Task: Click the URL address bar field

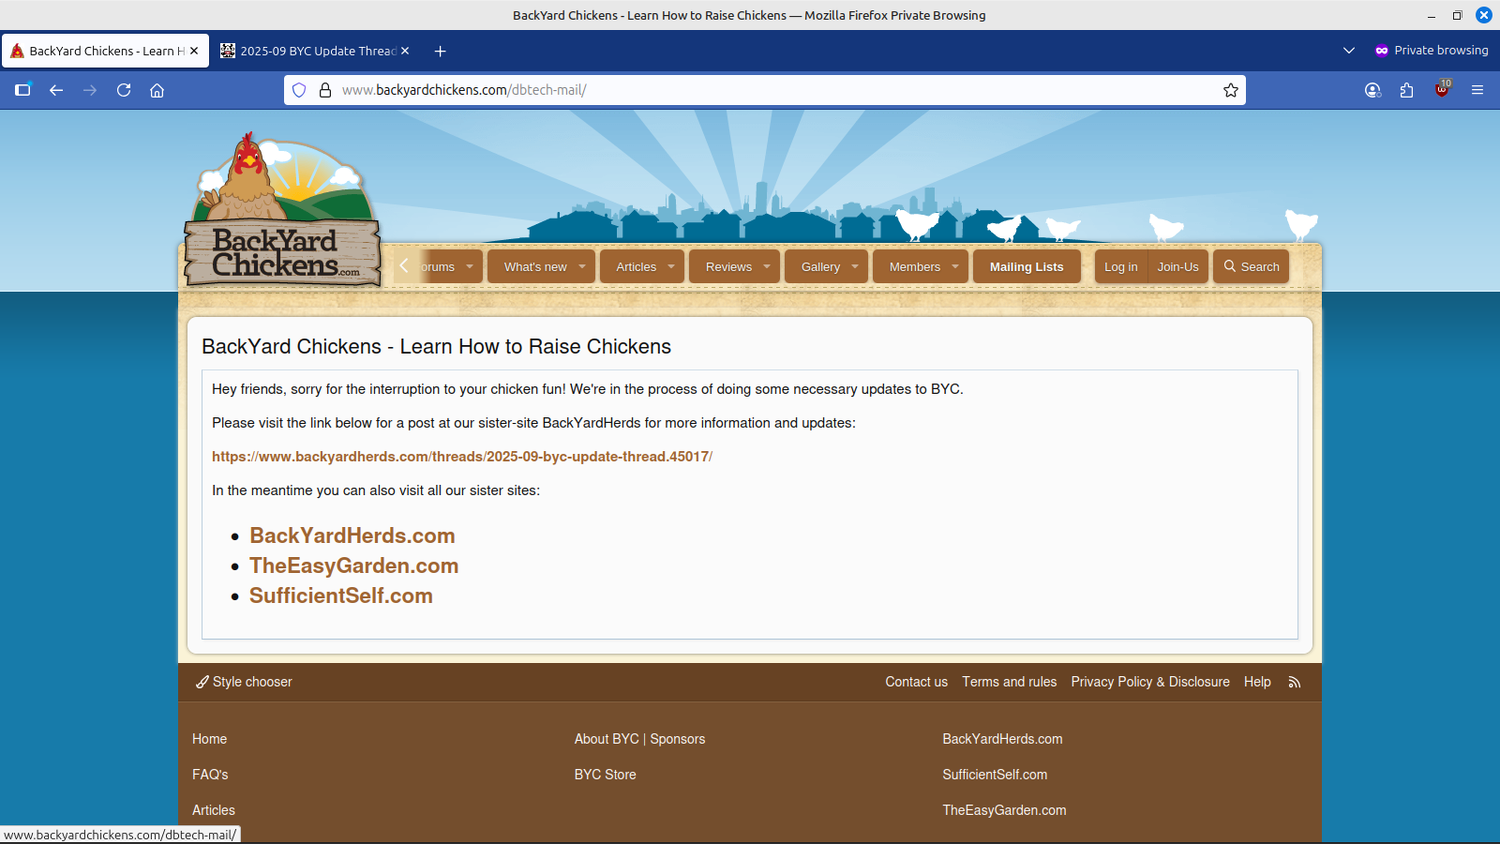Action: tap(760, 90)
